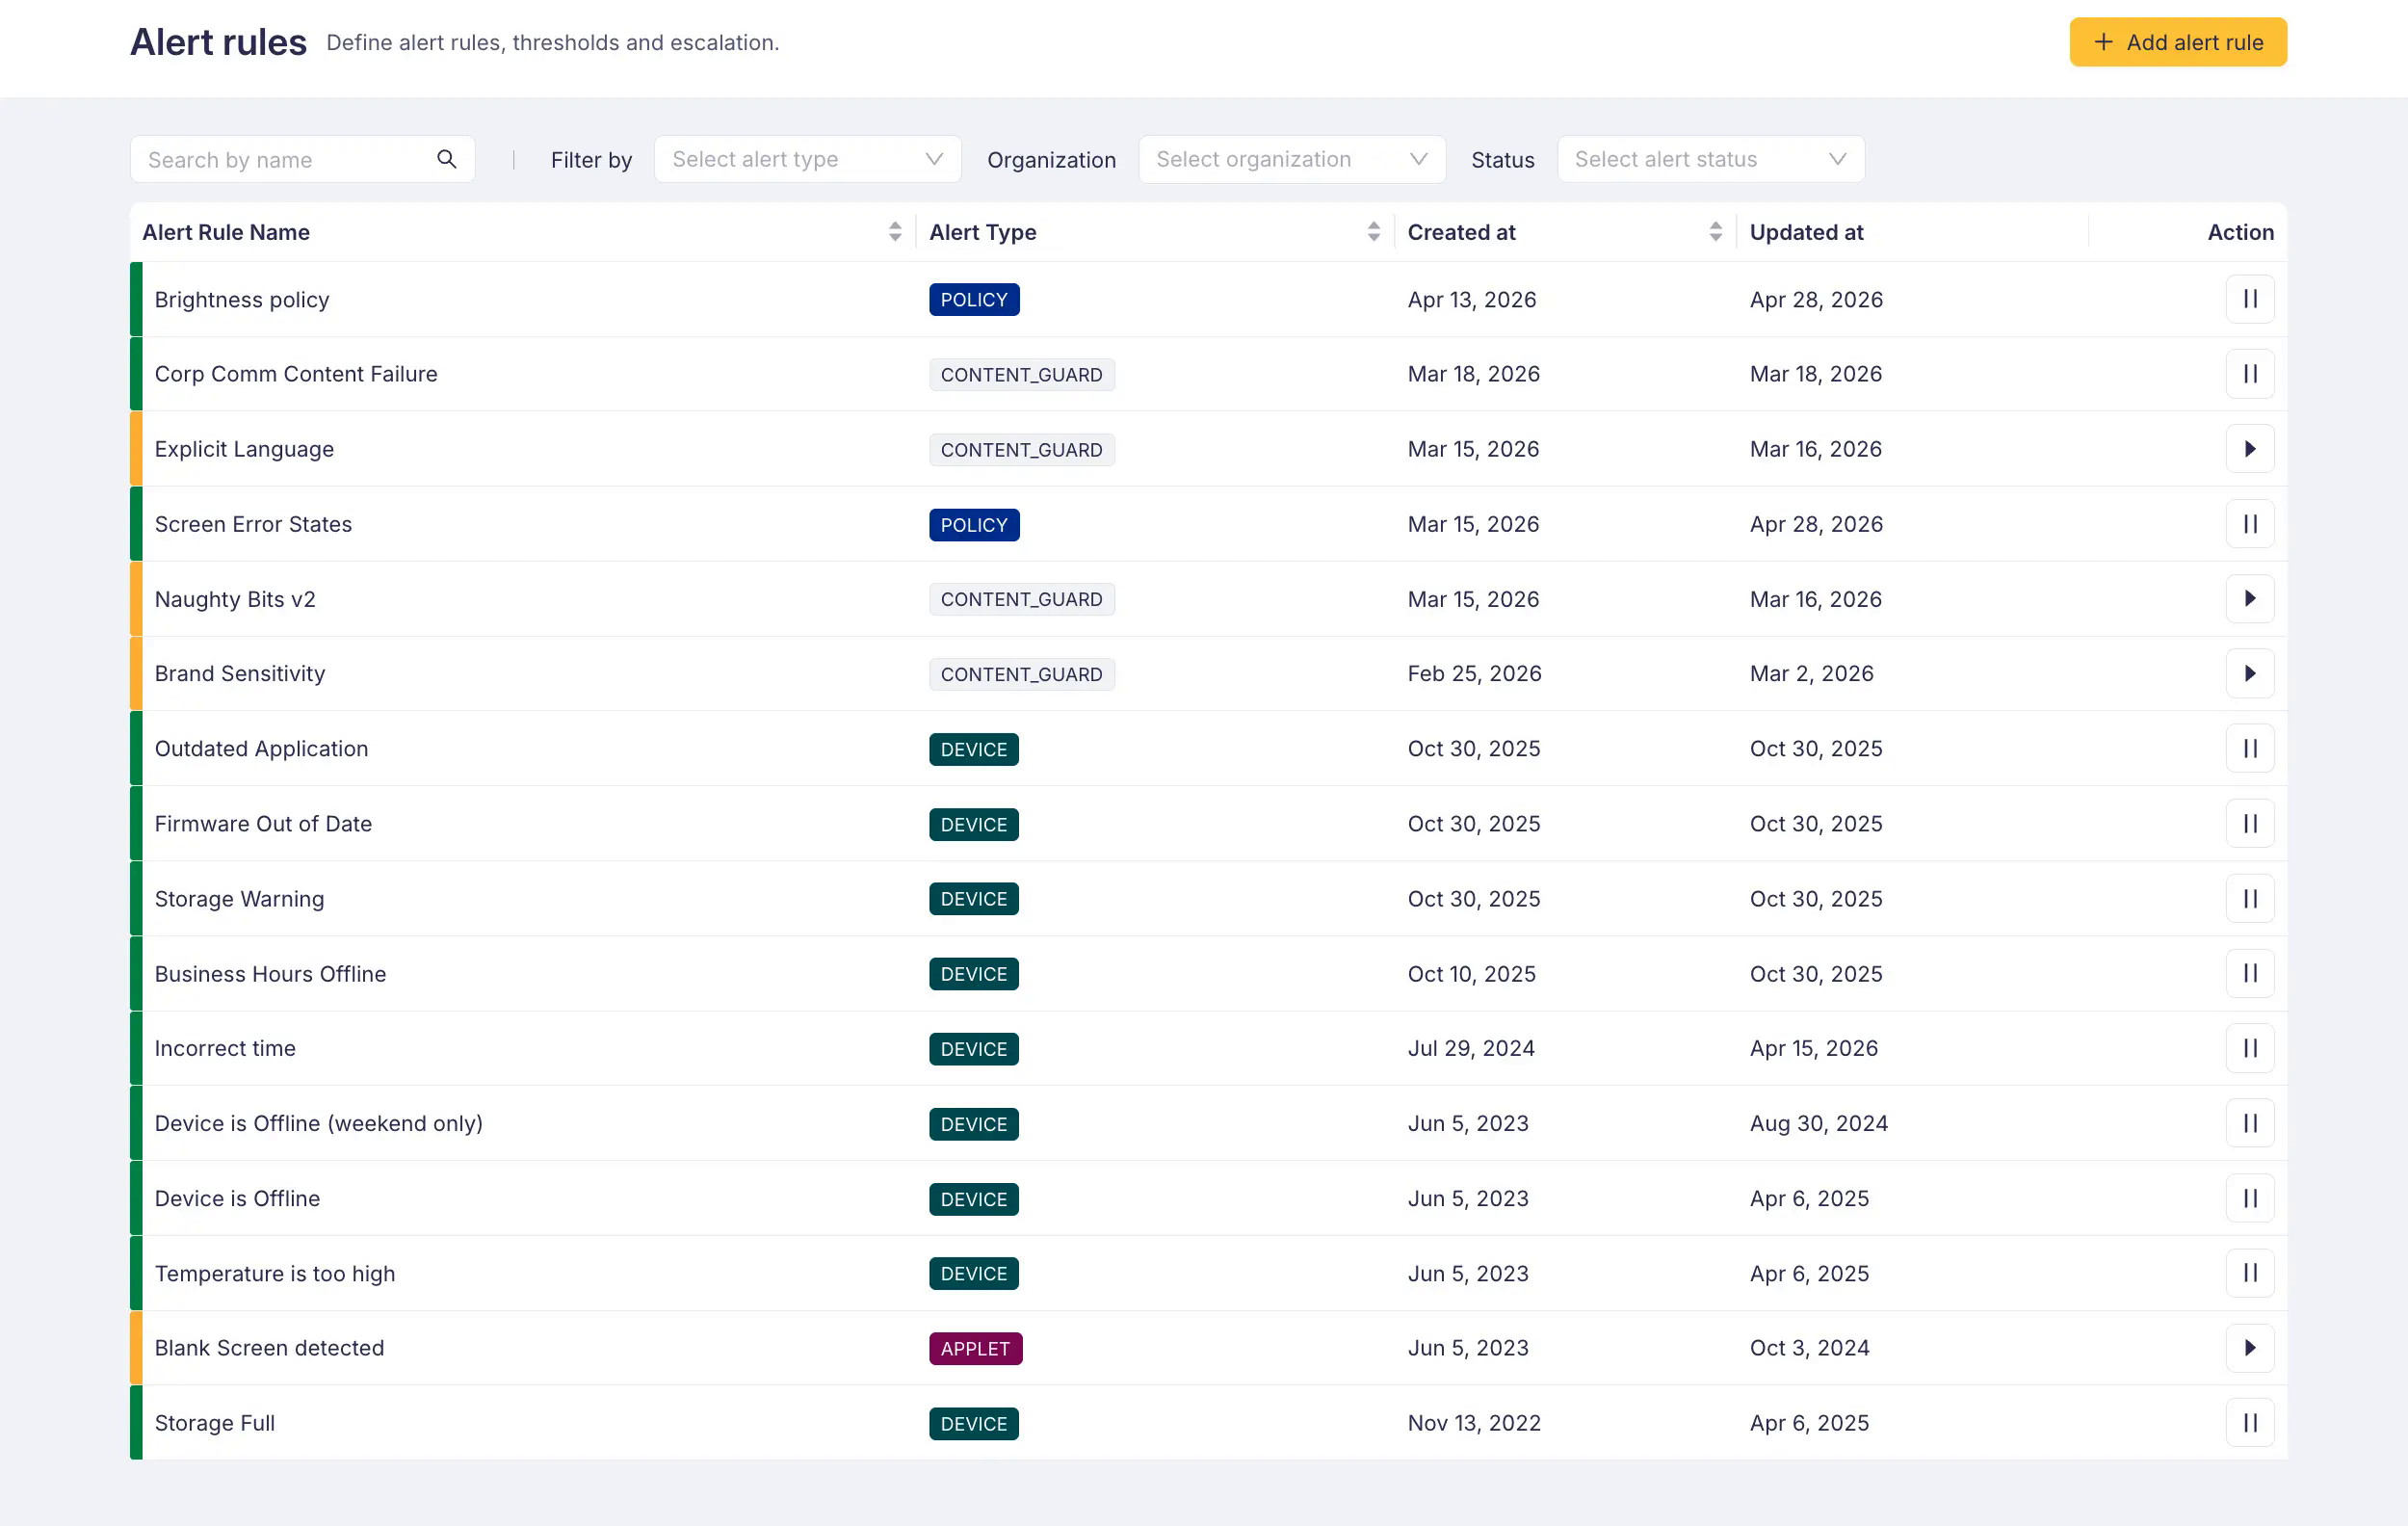Select the Apr 15, 2026 updated date
The width and height of the screenshot is (2408, 1526).
pos(1813,1048)
